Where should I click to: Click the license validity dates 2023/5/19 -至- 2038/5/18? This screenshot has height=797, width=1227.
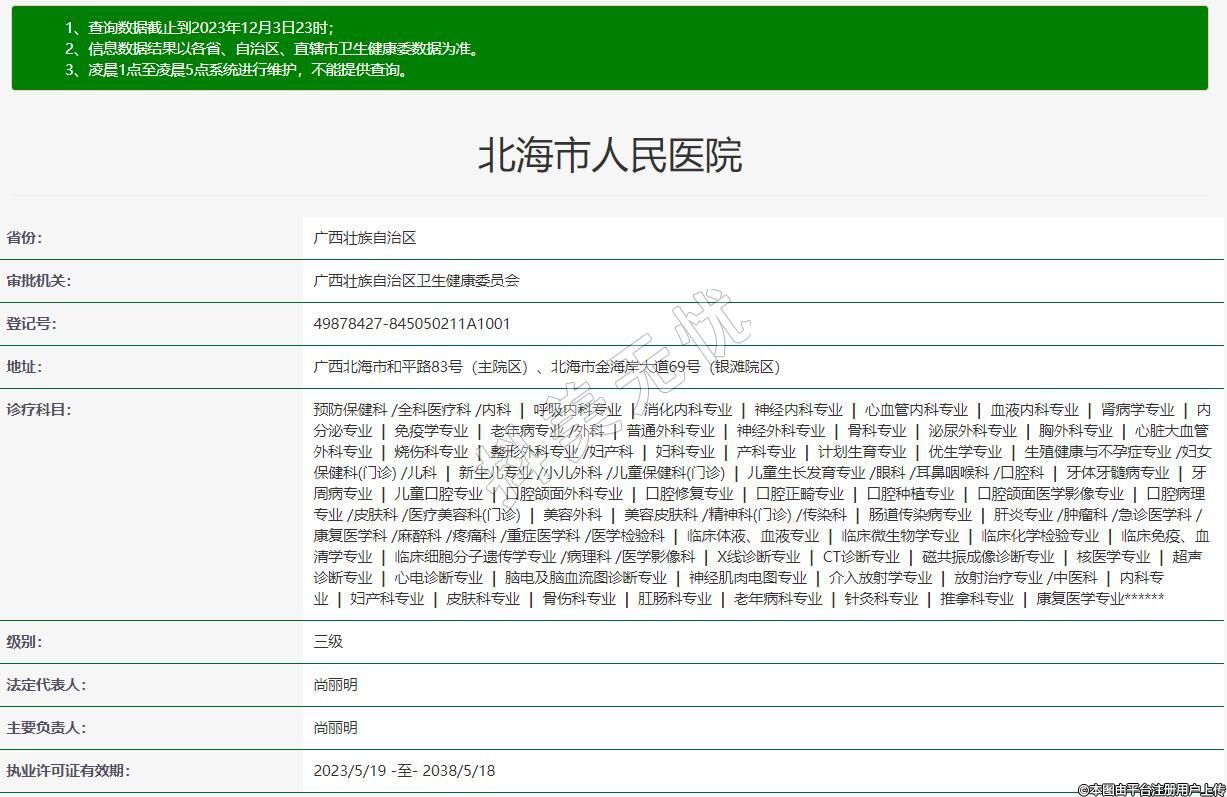[404, 771]
